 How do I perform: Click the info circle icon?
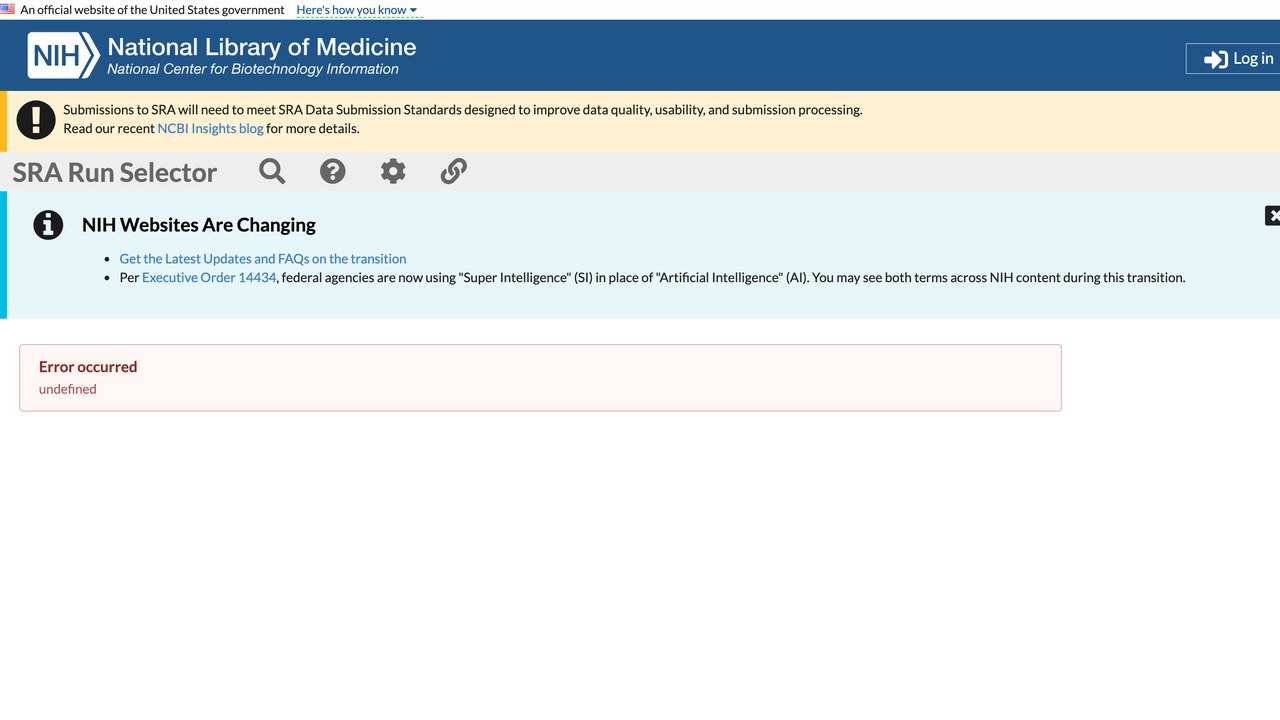click(x=48, y=225)
